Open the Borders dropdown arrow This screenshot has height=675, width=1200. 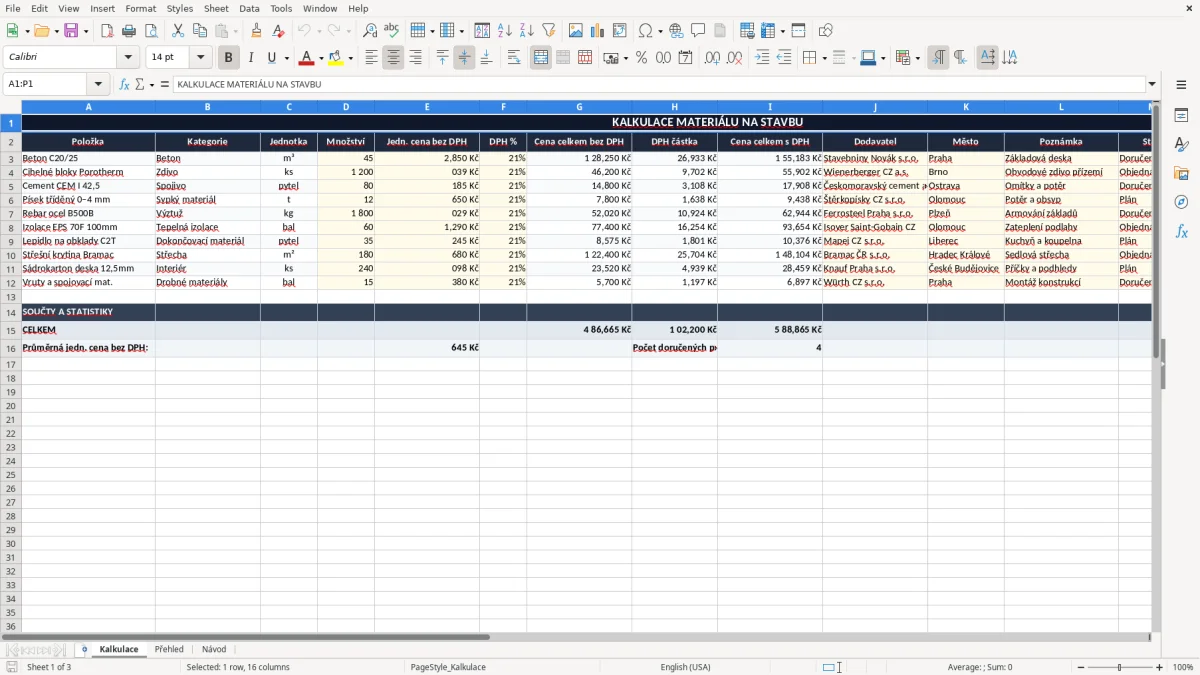coord(823,58)
